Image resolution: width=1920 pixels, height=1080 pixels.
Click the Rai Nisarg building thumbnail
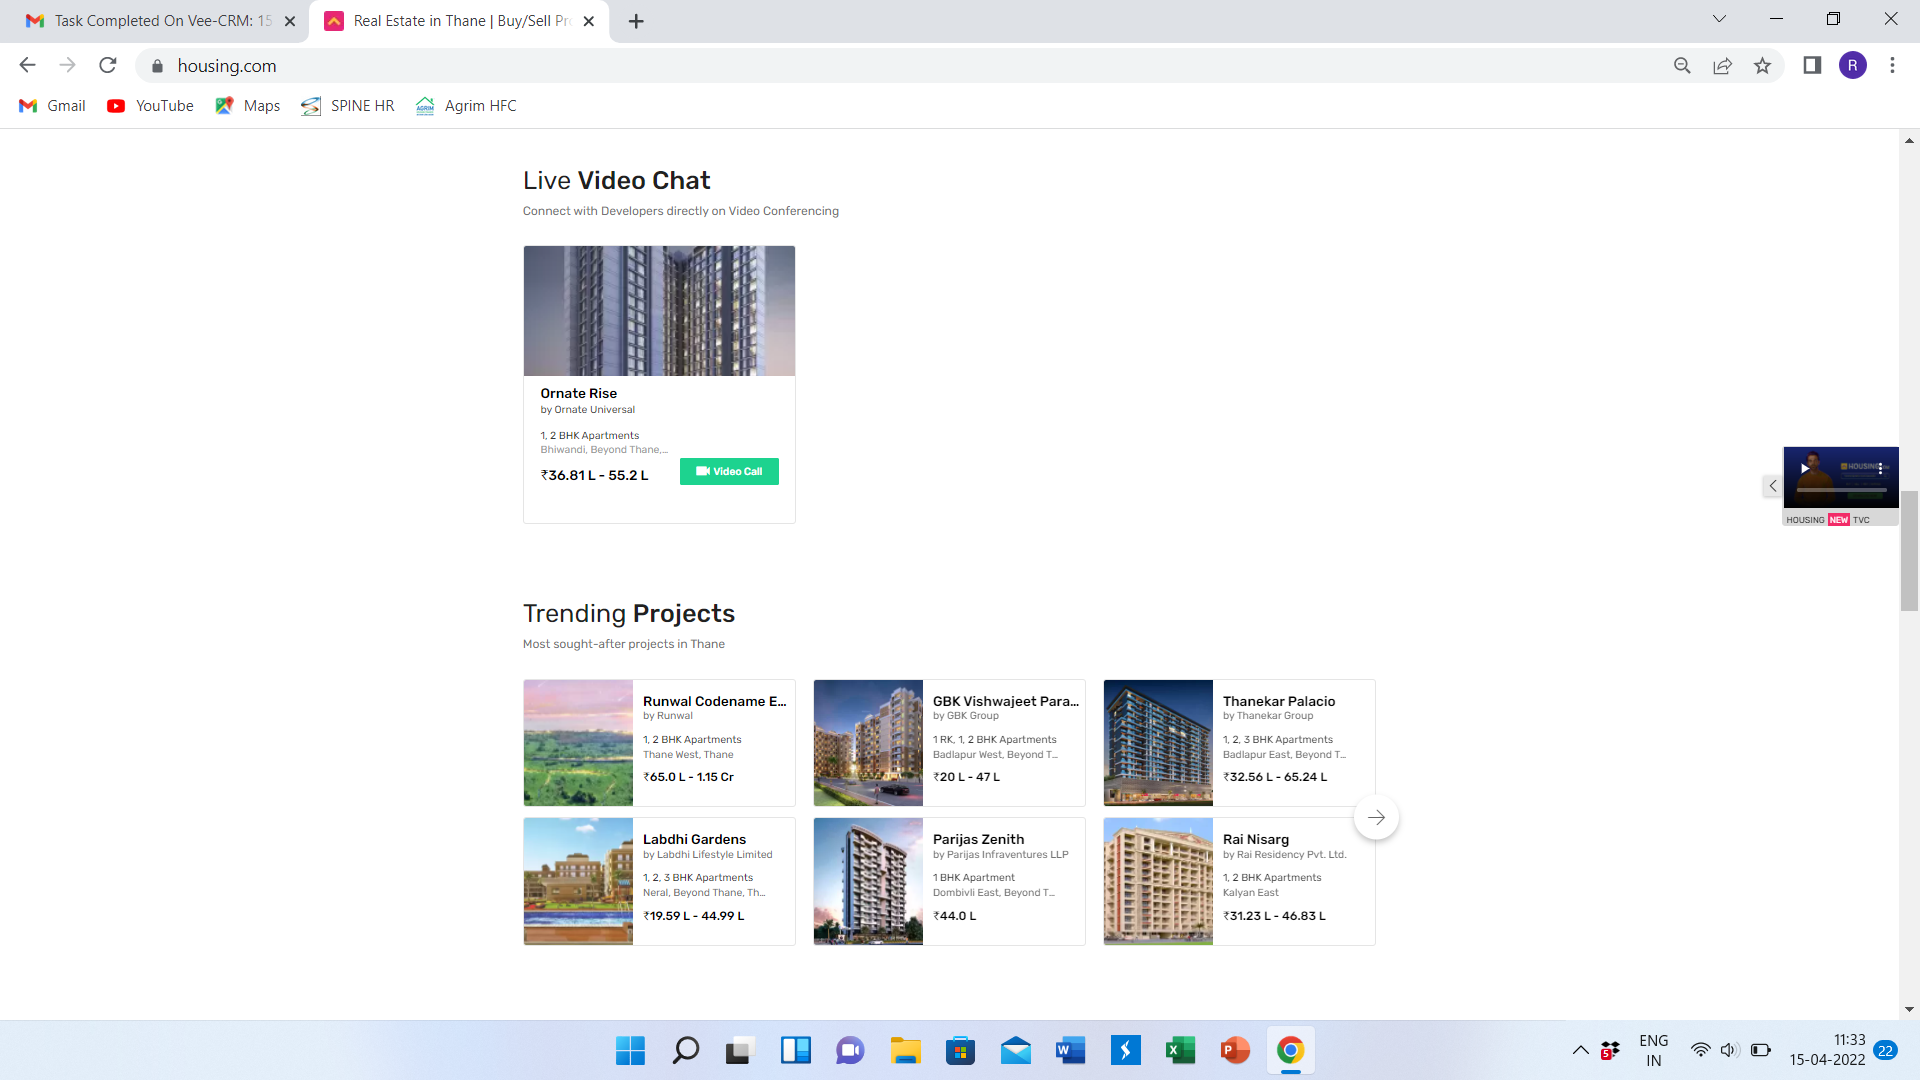coord(1158,881)
